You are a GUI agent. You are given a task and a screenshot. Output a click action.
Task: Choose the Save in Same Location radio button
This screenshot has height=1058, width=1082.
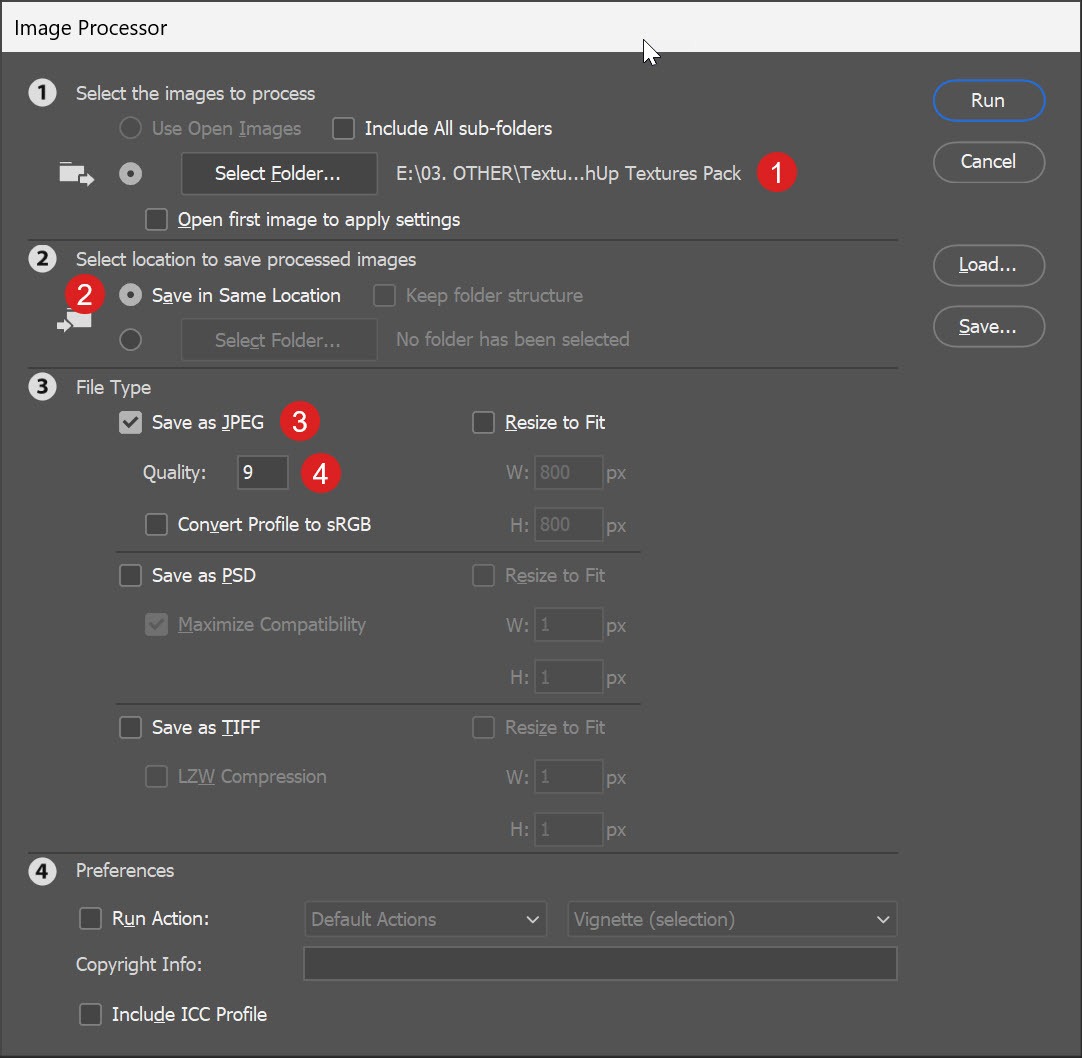[x=130, y=296]
